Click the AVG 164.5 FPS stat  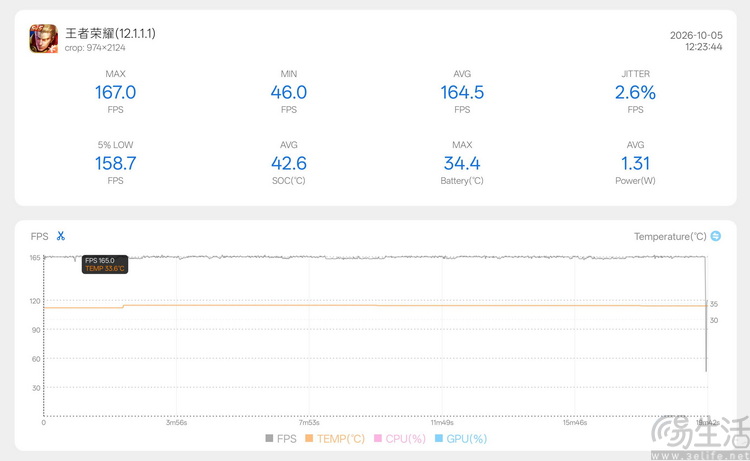point(462,92)
